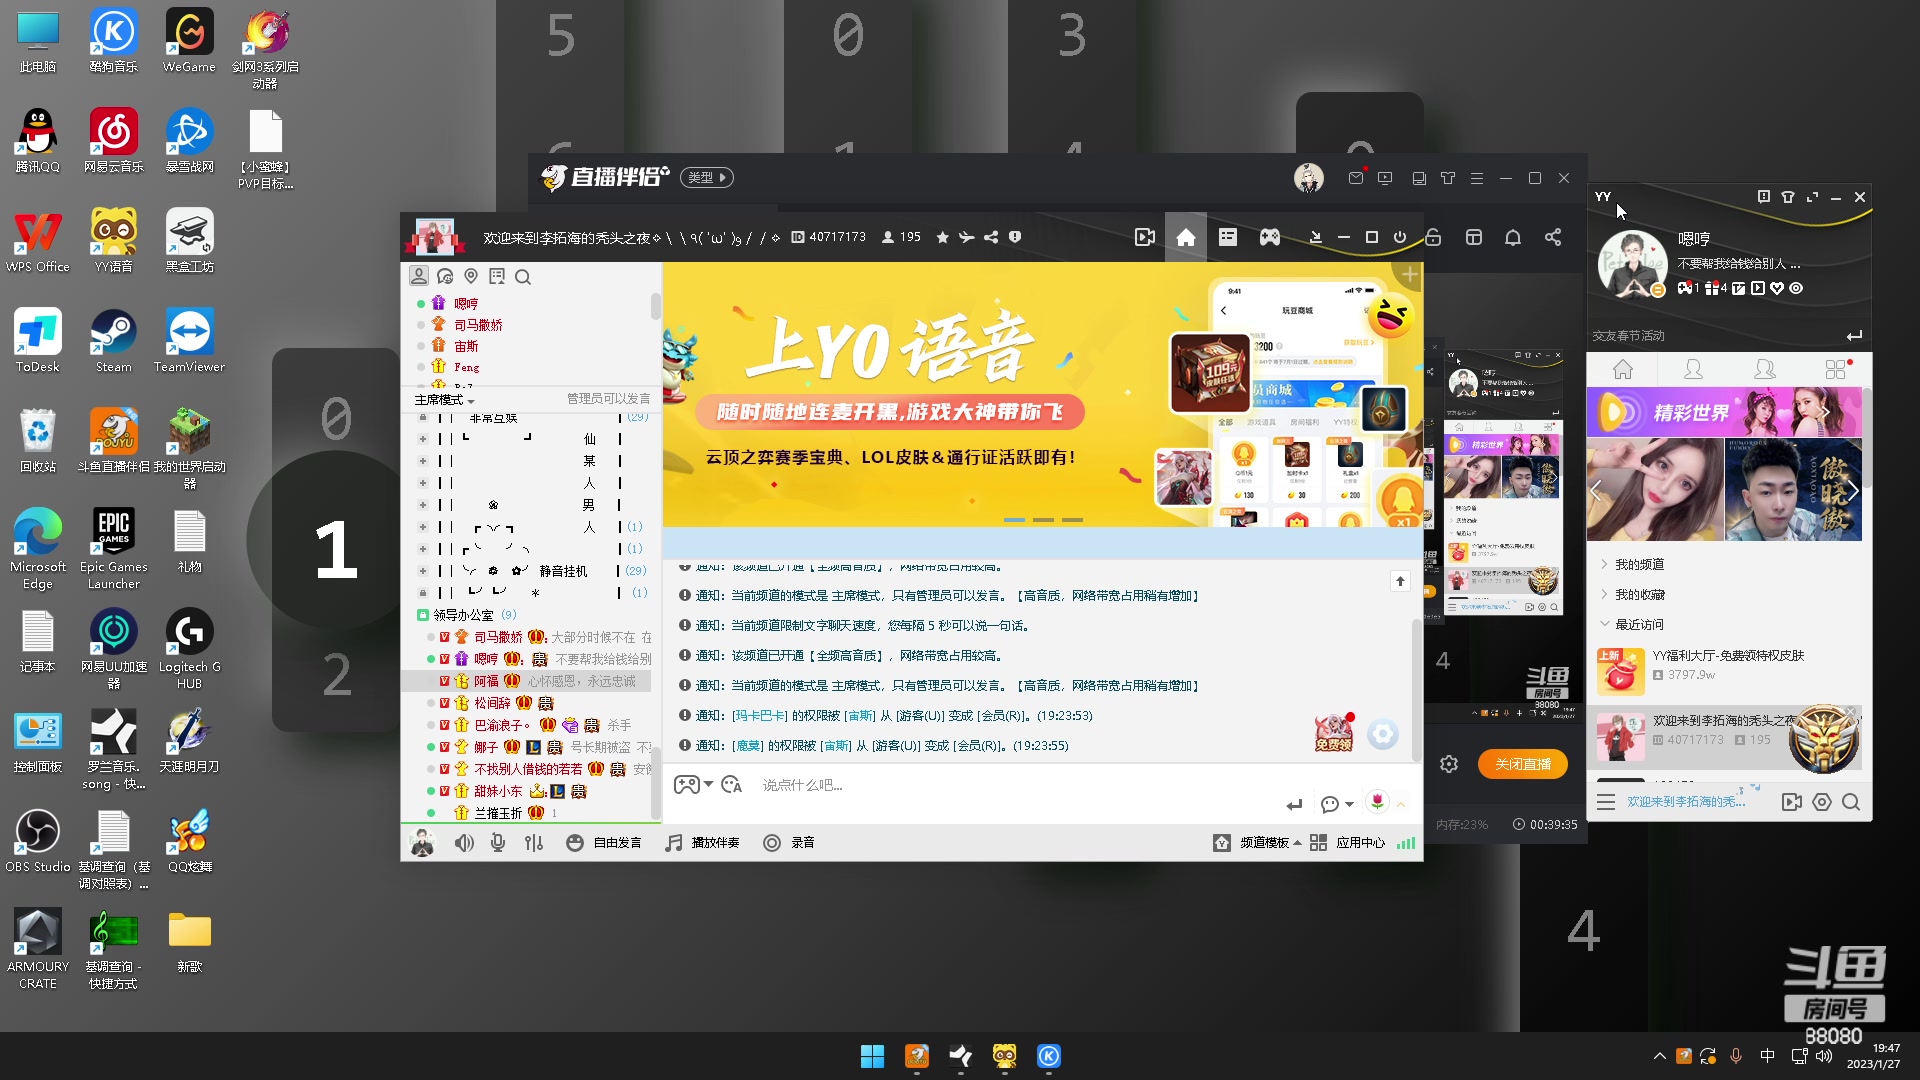The height and width of the screenshot is (1080, 1920).
Task: Open the game center gamepad icon in the channel toolbar
Action: pos(1269,237)
